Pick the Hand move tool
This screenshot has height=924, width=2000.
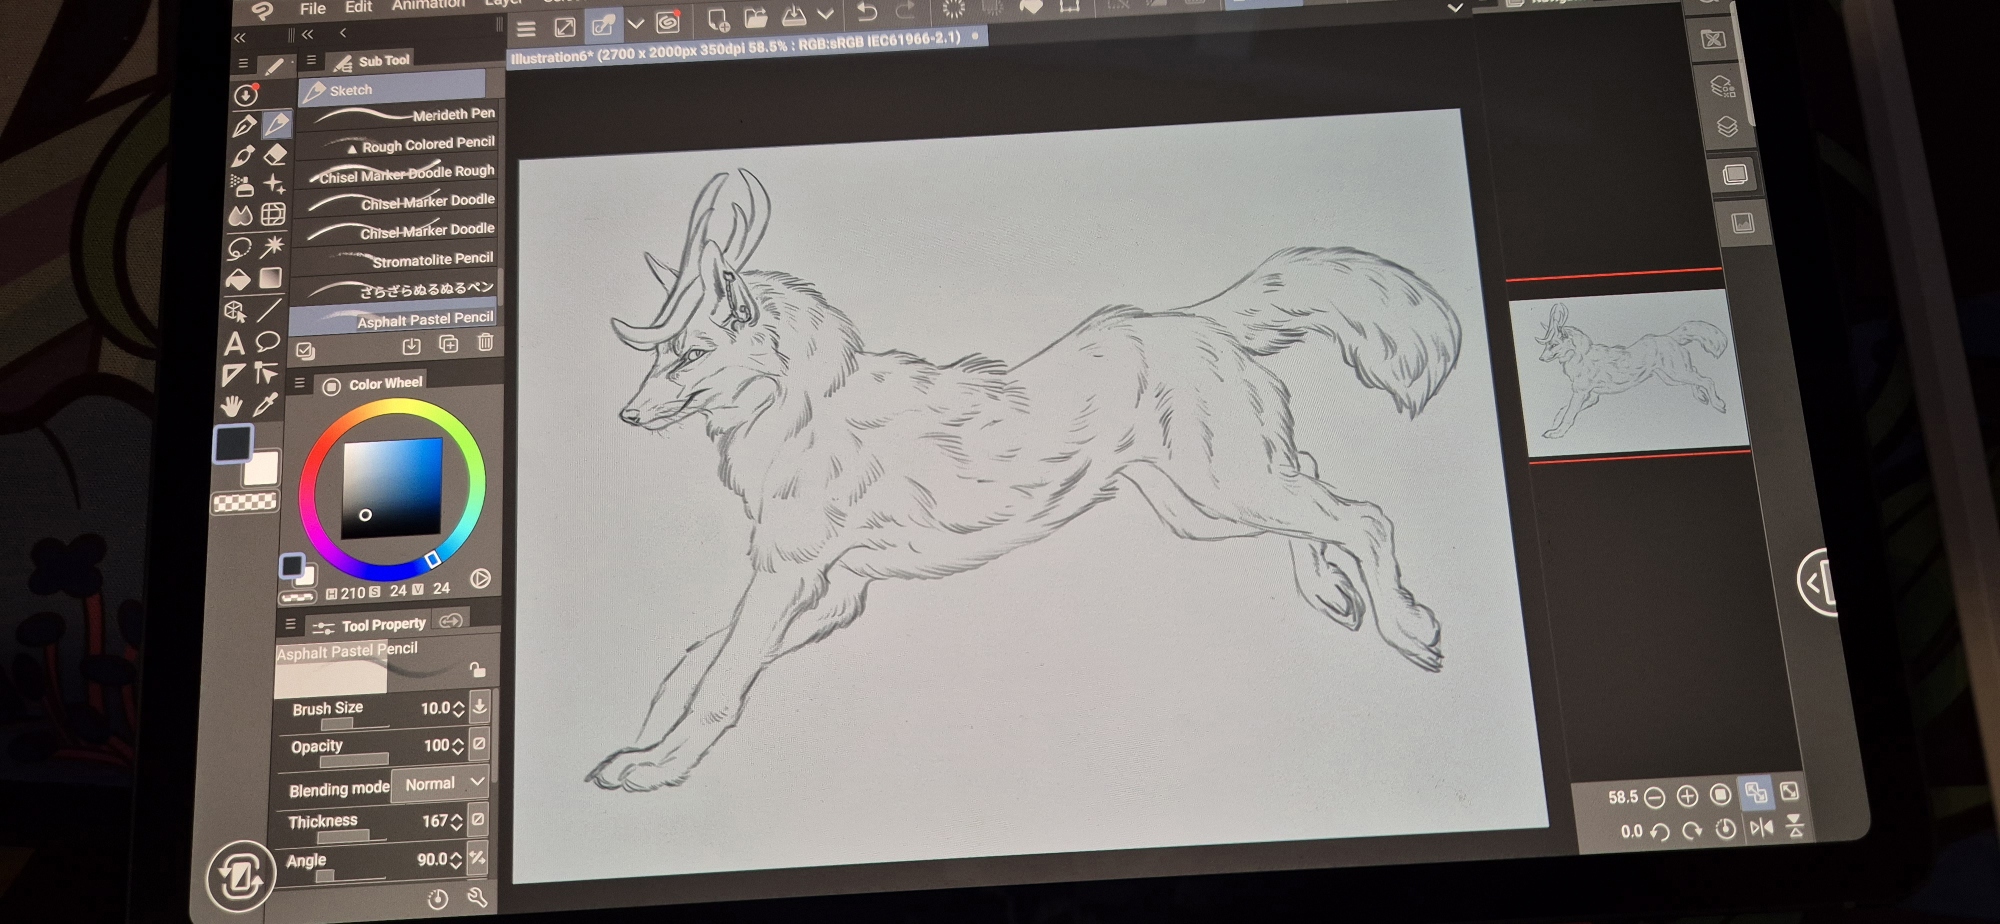[232, 406]
